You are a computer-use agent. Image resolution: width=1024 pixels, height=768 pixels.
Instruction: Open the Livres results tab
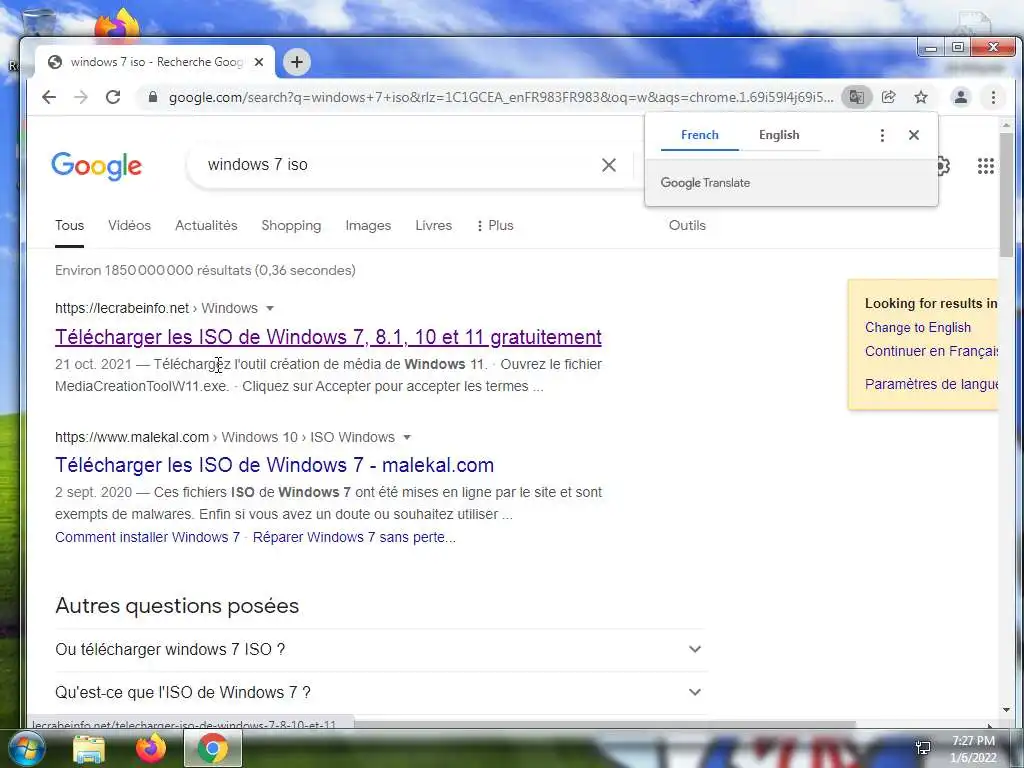(434, 225)
